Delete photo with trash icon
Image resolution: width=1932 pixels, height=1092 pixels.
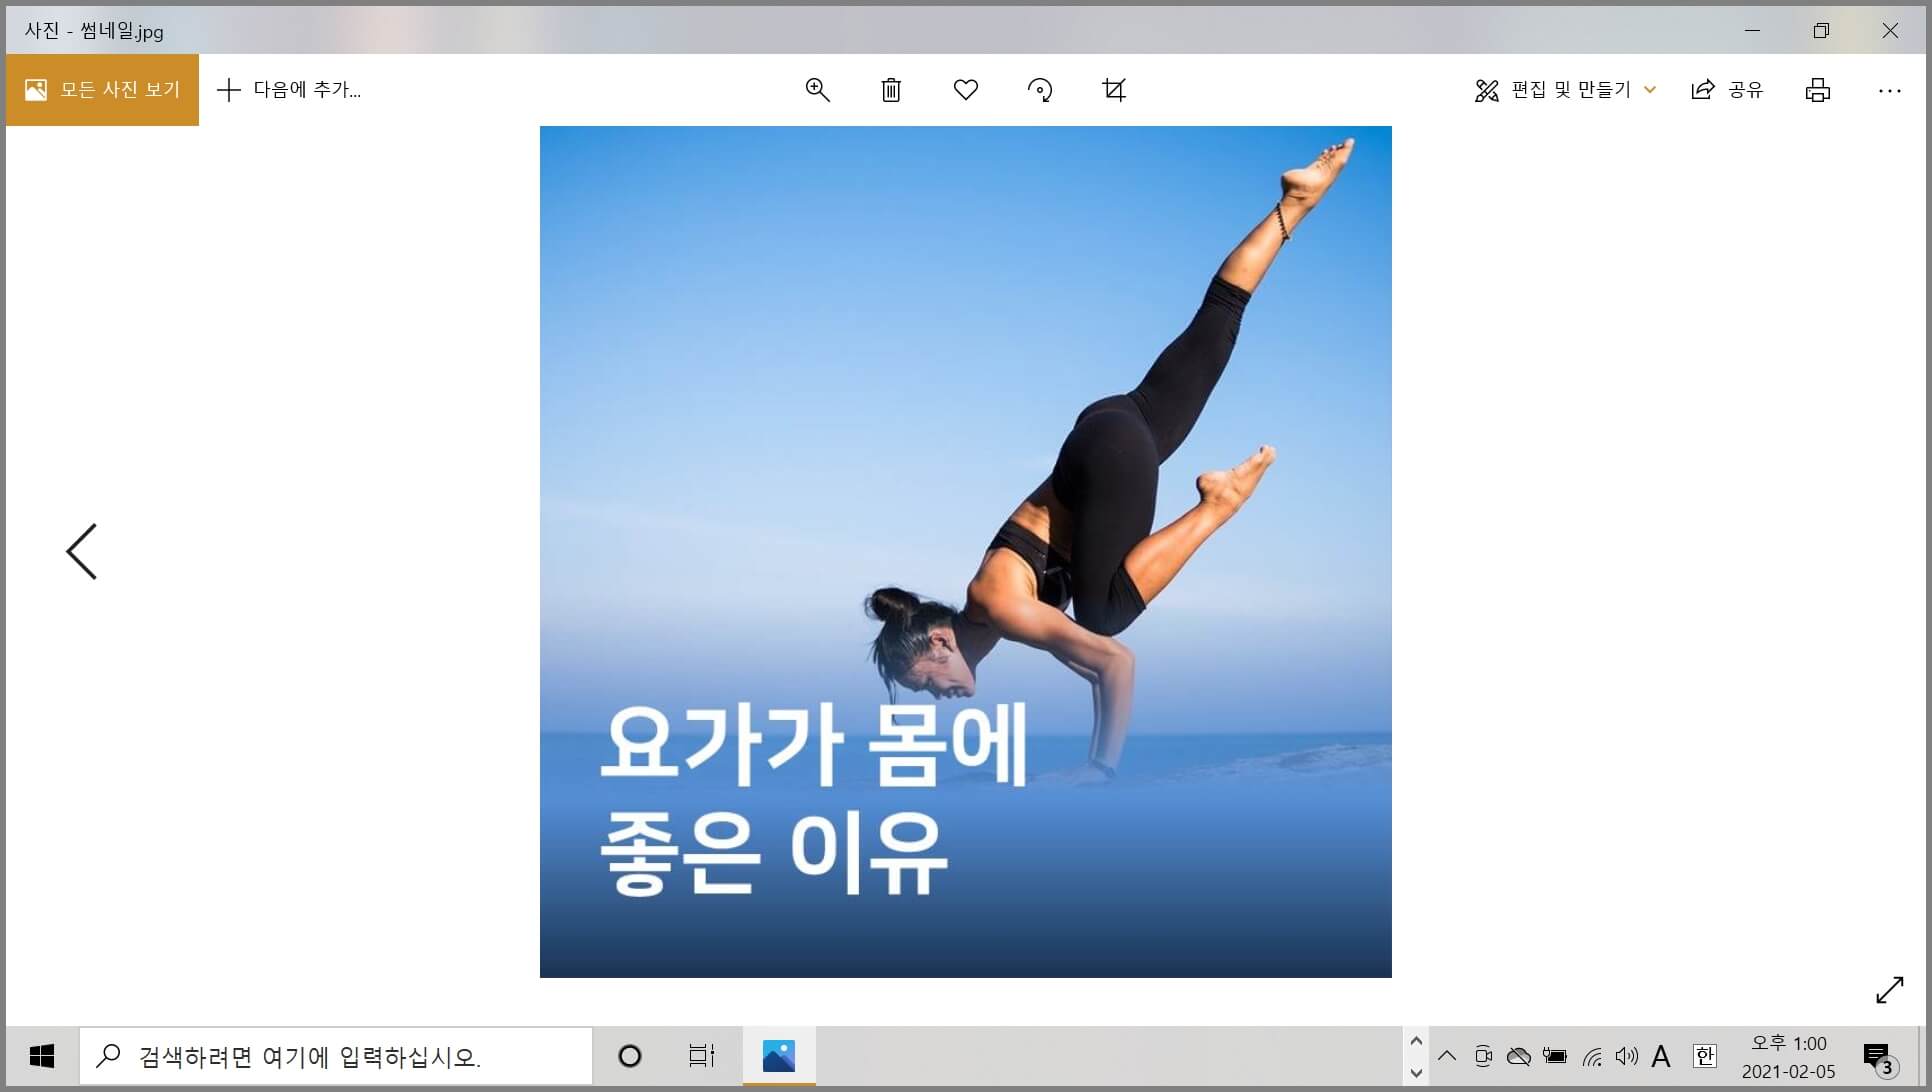(x=891, y=90)
